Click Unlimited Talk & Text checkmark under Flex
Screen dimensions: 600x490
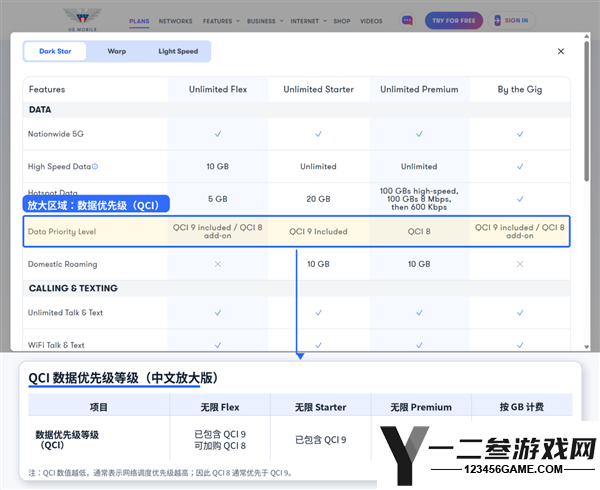(x=218, y=313)
